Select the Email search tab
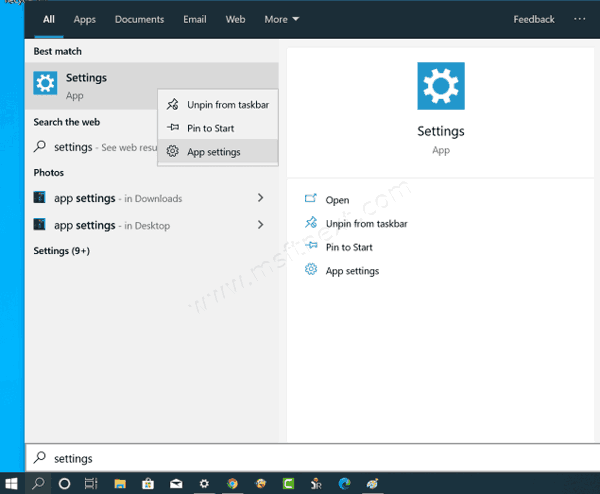600x494 pixels. [194, 19]
